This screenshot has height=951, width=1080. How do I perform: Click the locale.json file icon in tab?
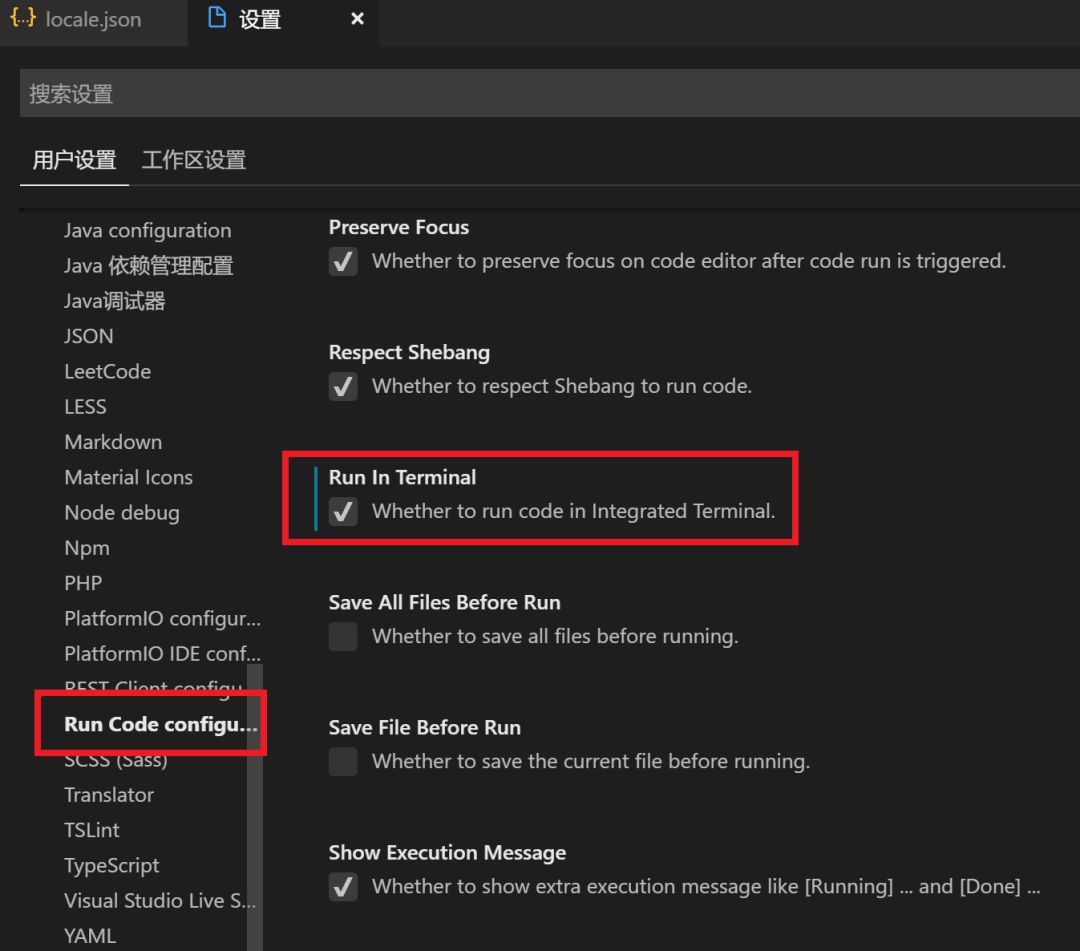click(24, 19)
